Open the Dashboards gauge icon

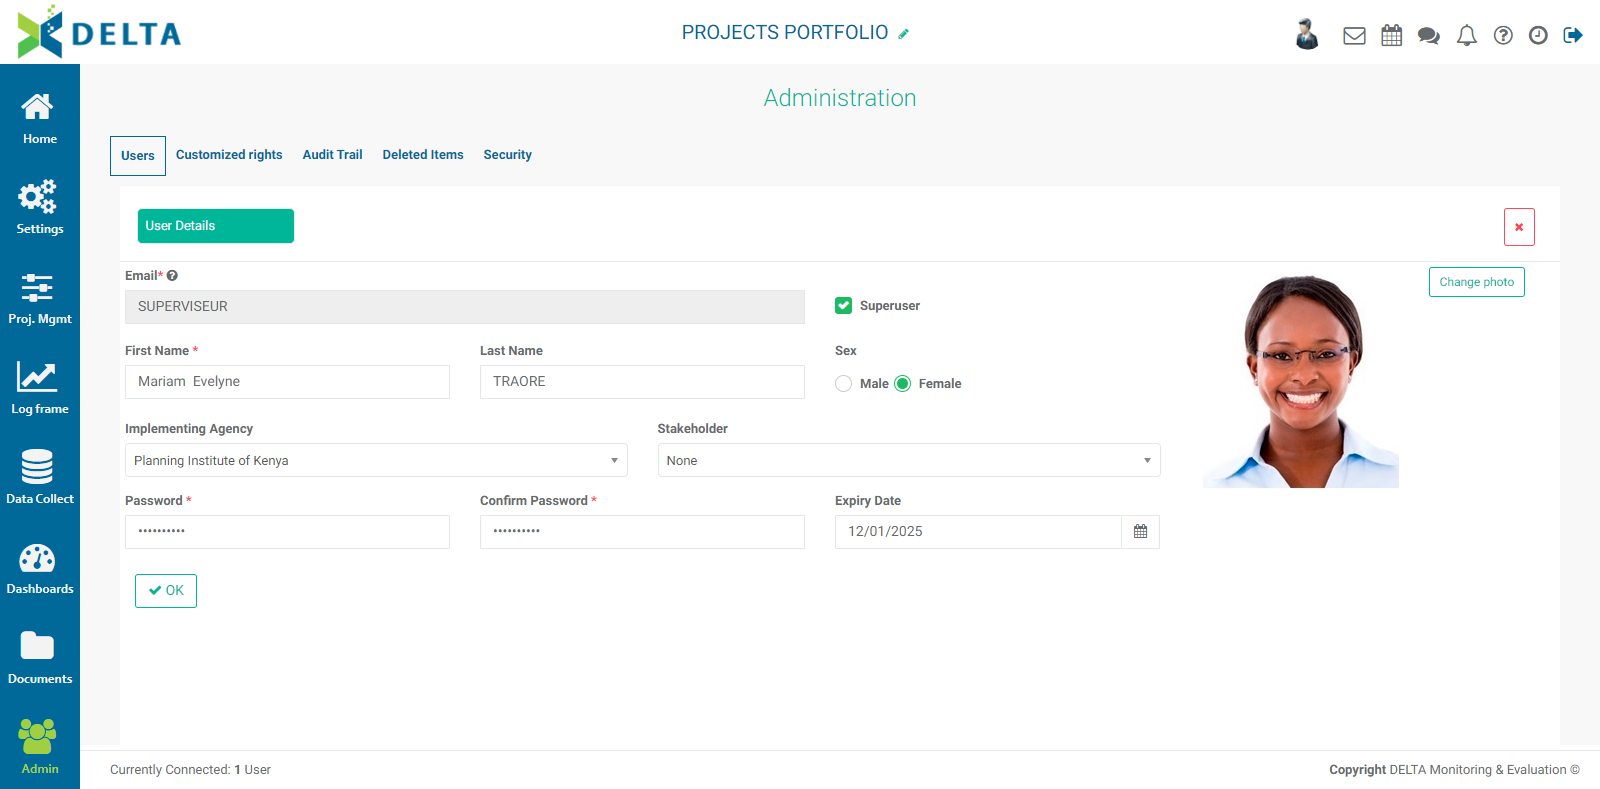point(37,558)
